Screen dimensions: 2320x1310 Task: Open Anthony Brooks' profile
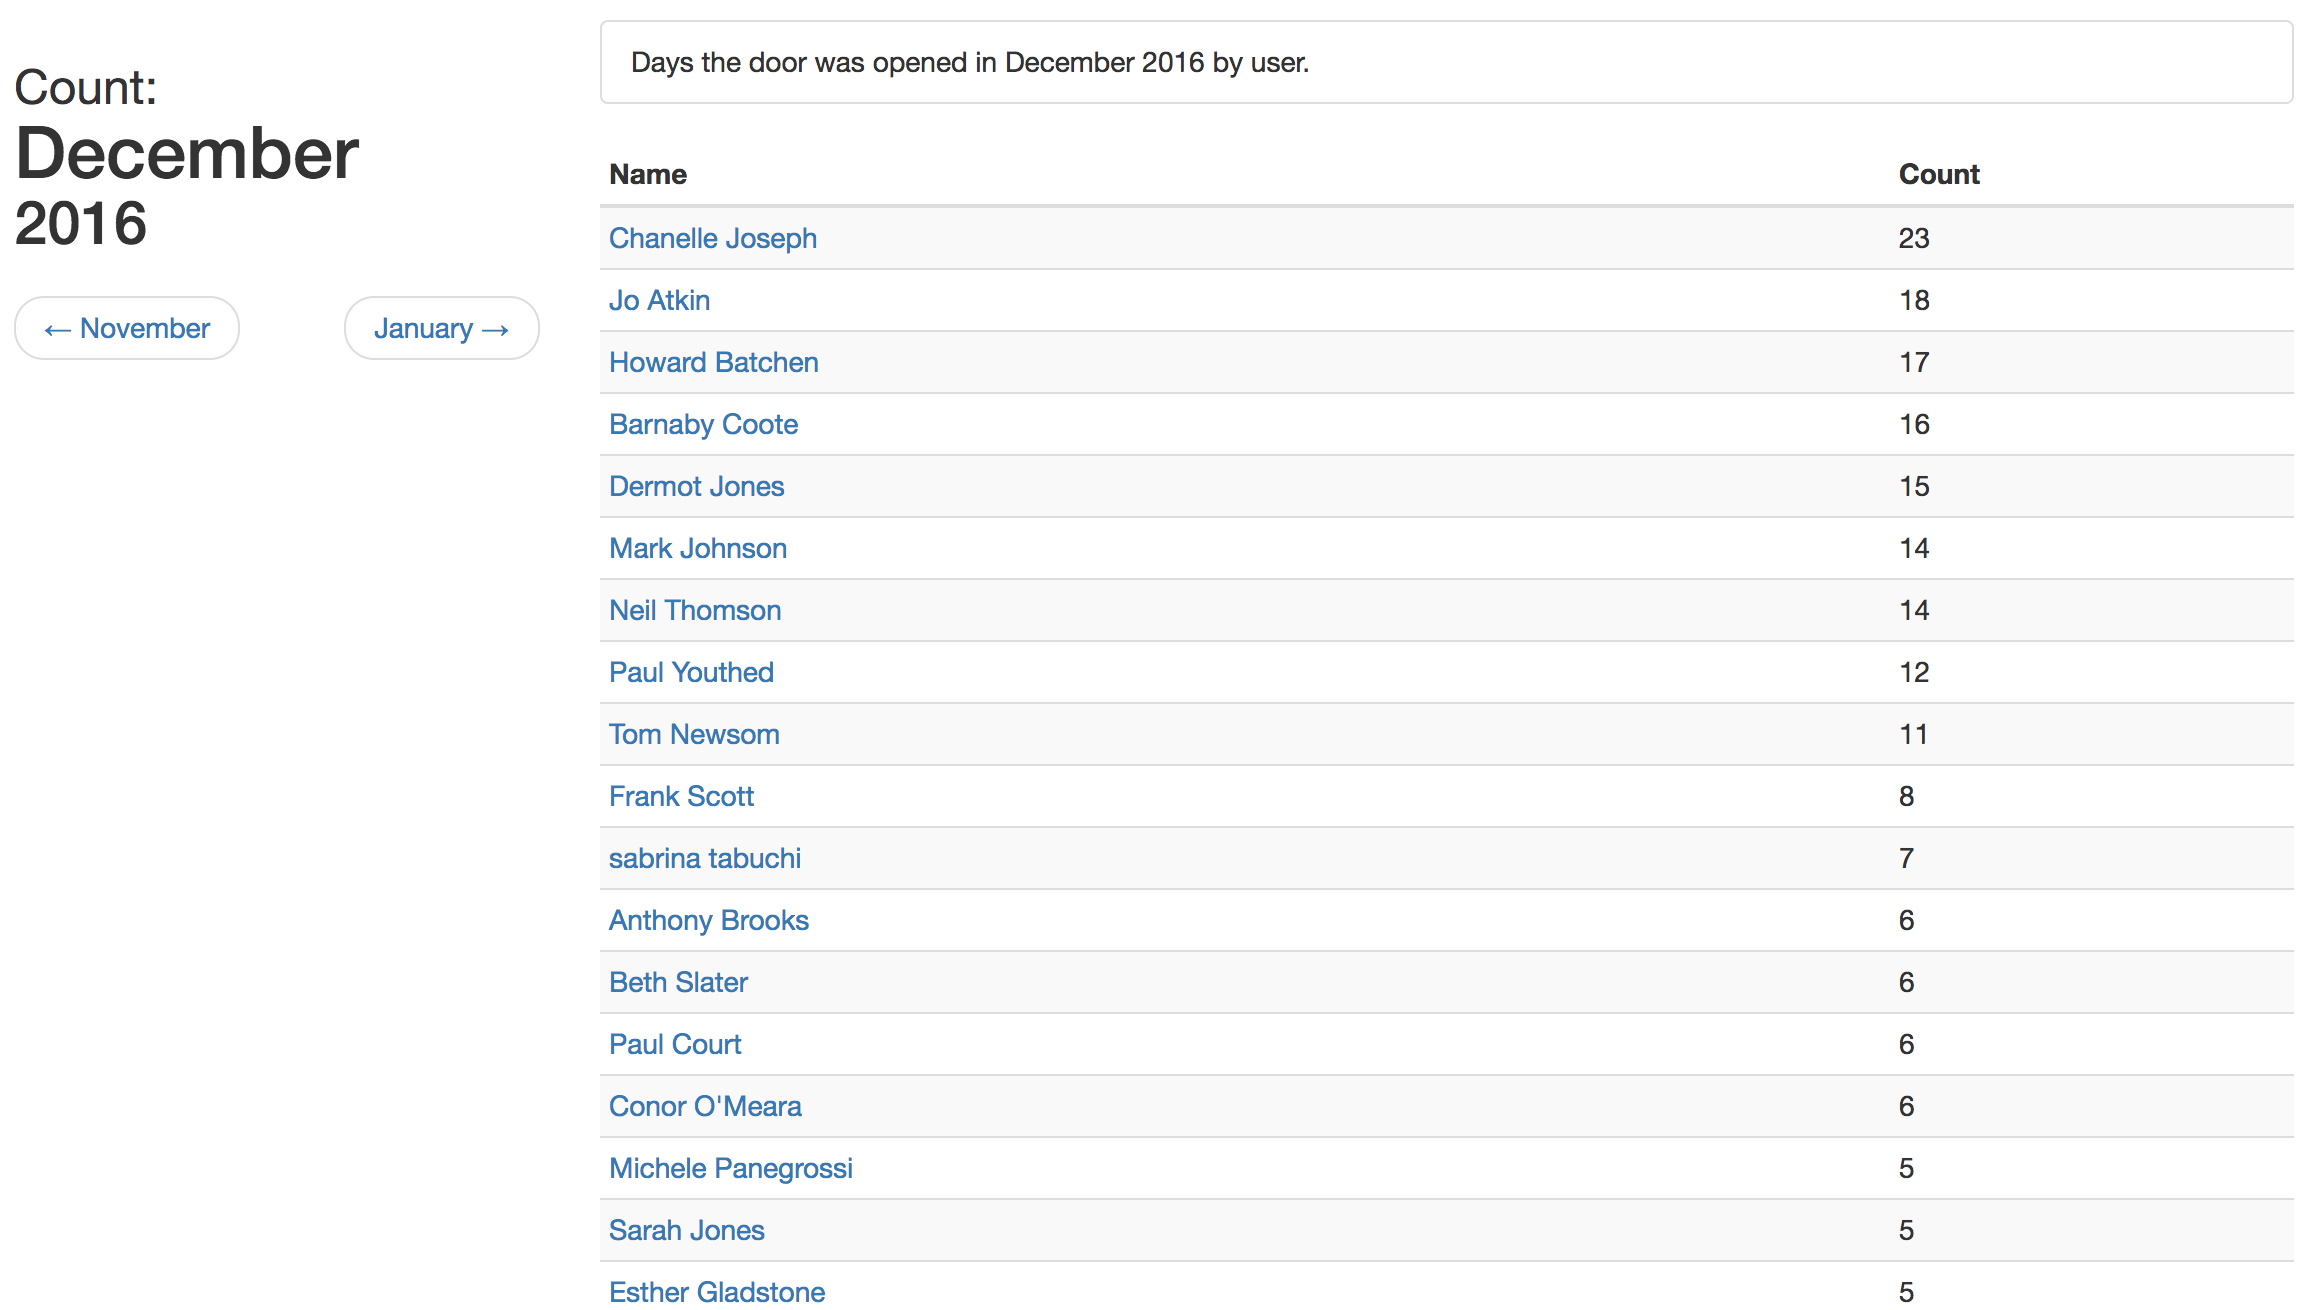tap(709, 920)
